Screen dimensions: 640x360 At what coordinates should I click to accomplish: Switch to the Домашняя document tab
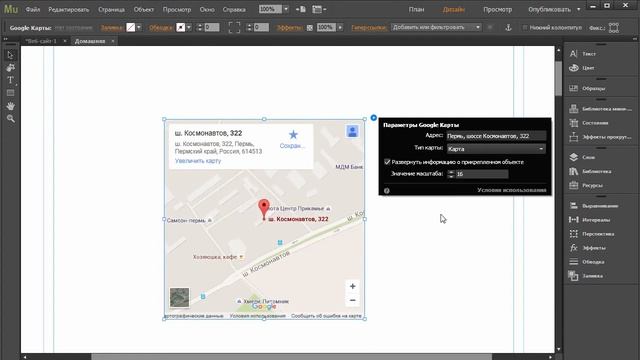click(x=90, y=41)
